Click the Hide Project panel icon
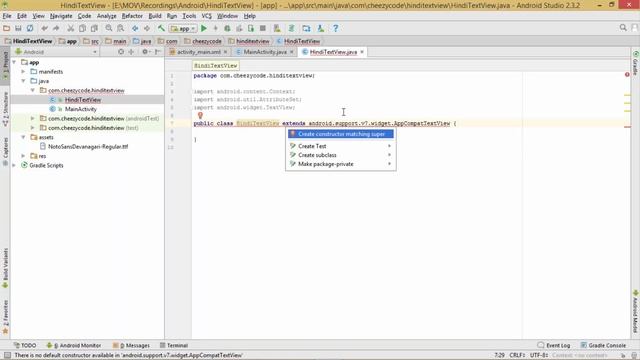 pyautogui.click(x=158, y=52)
